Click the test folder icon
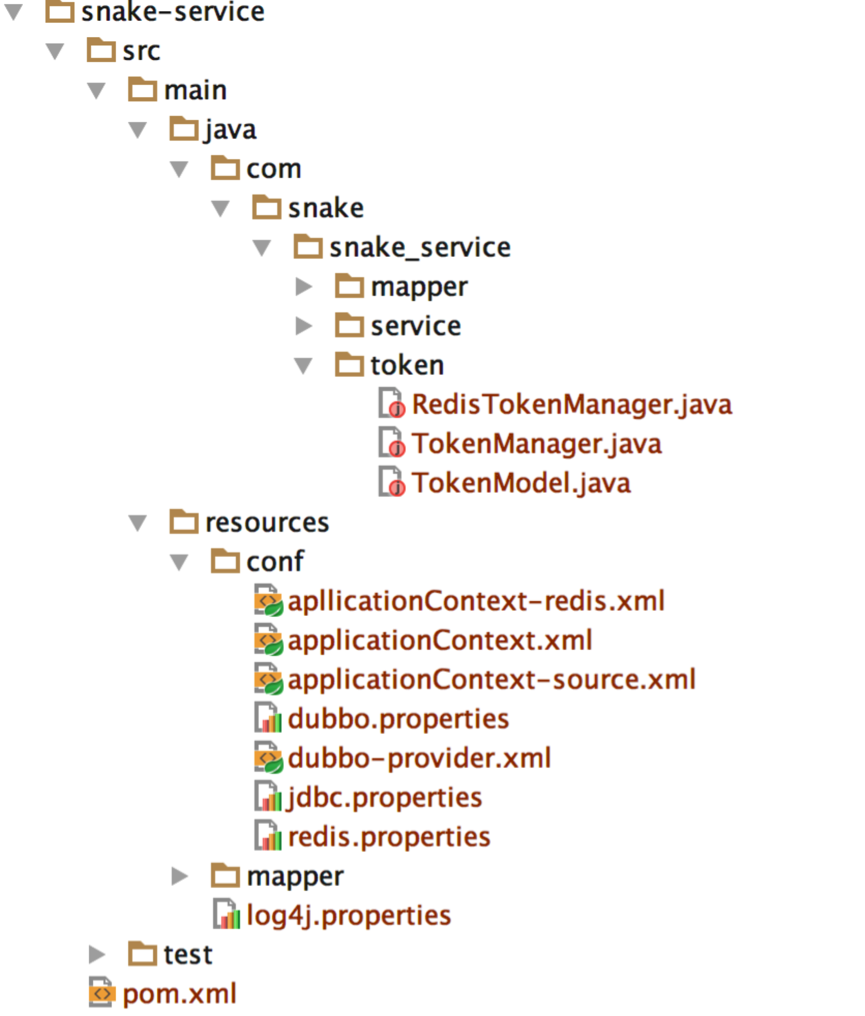This screenshot has height=1016, width=865. pos(143,954)
